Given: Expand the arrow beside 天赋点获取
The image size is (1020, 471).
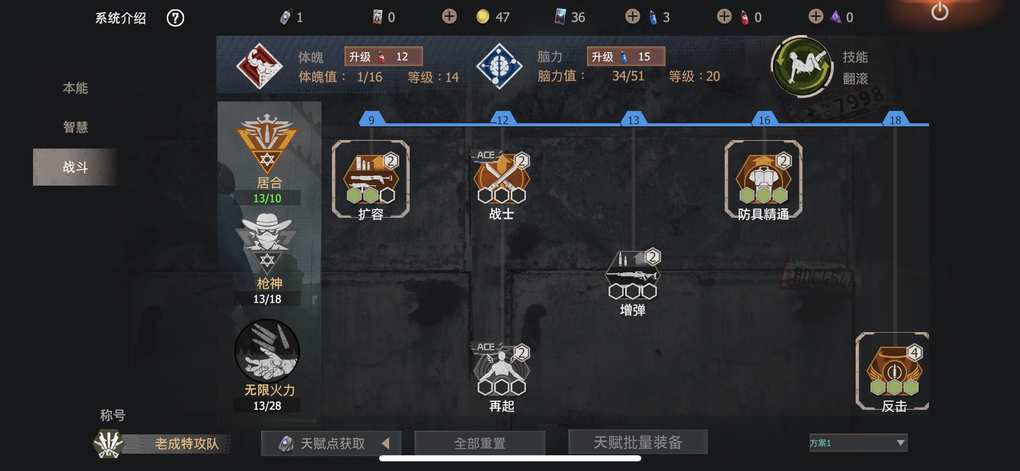Looking at the screenshot, I should coord(385,444).
